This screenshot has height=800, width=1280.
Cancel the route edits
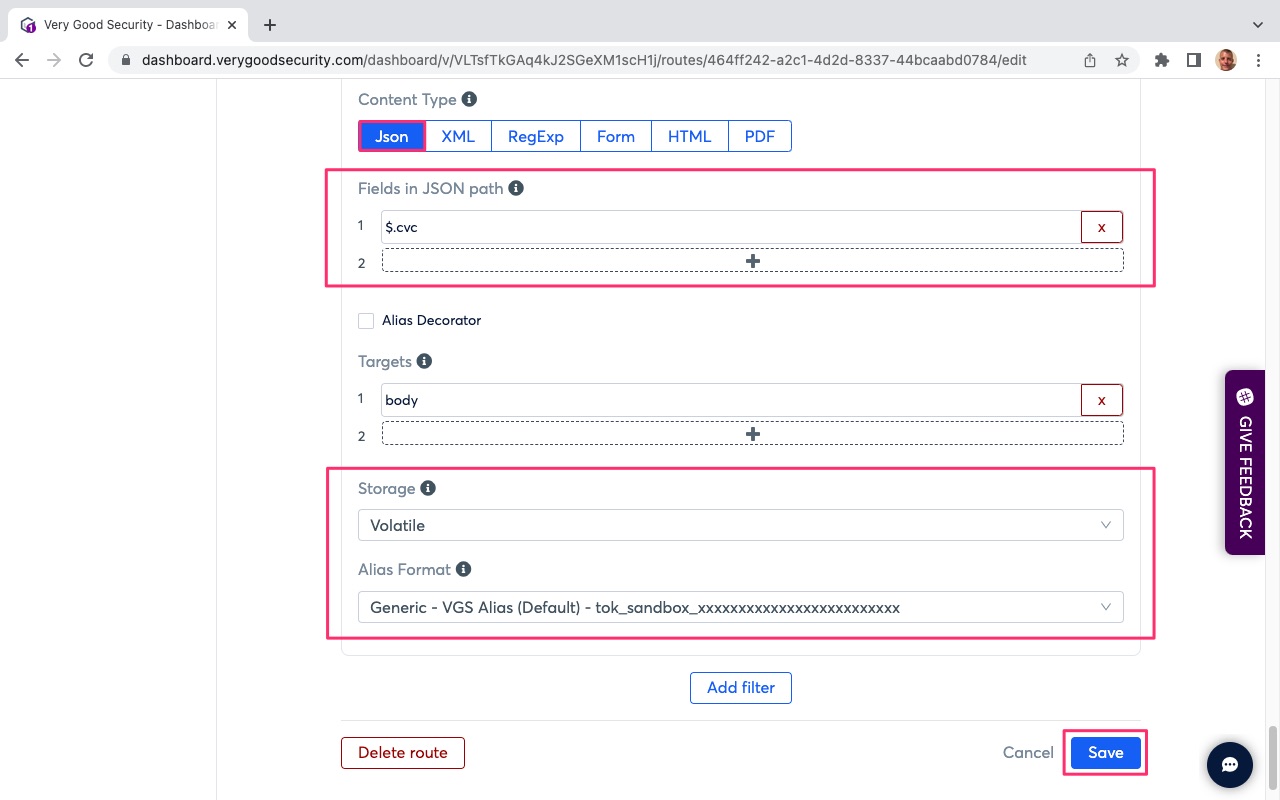[x=1028, y=752]
